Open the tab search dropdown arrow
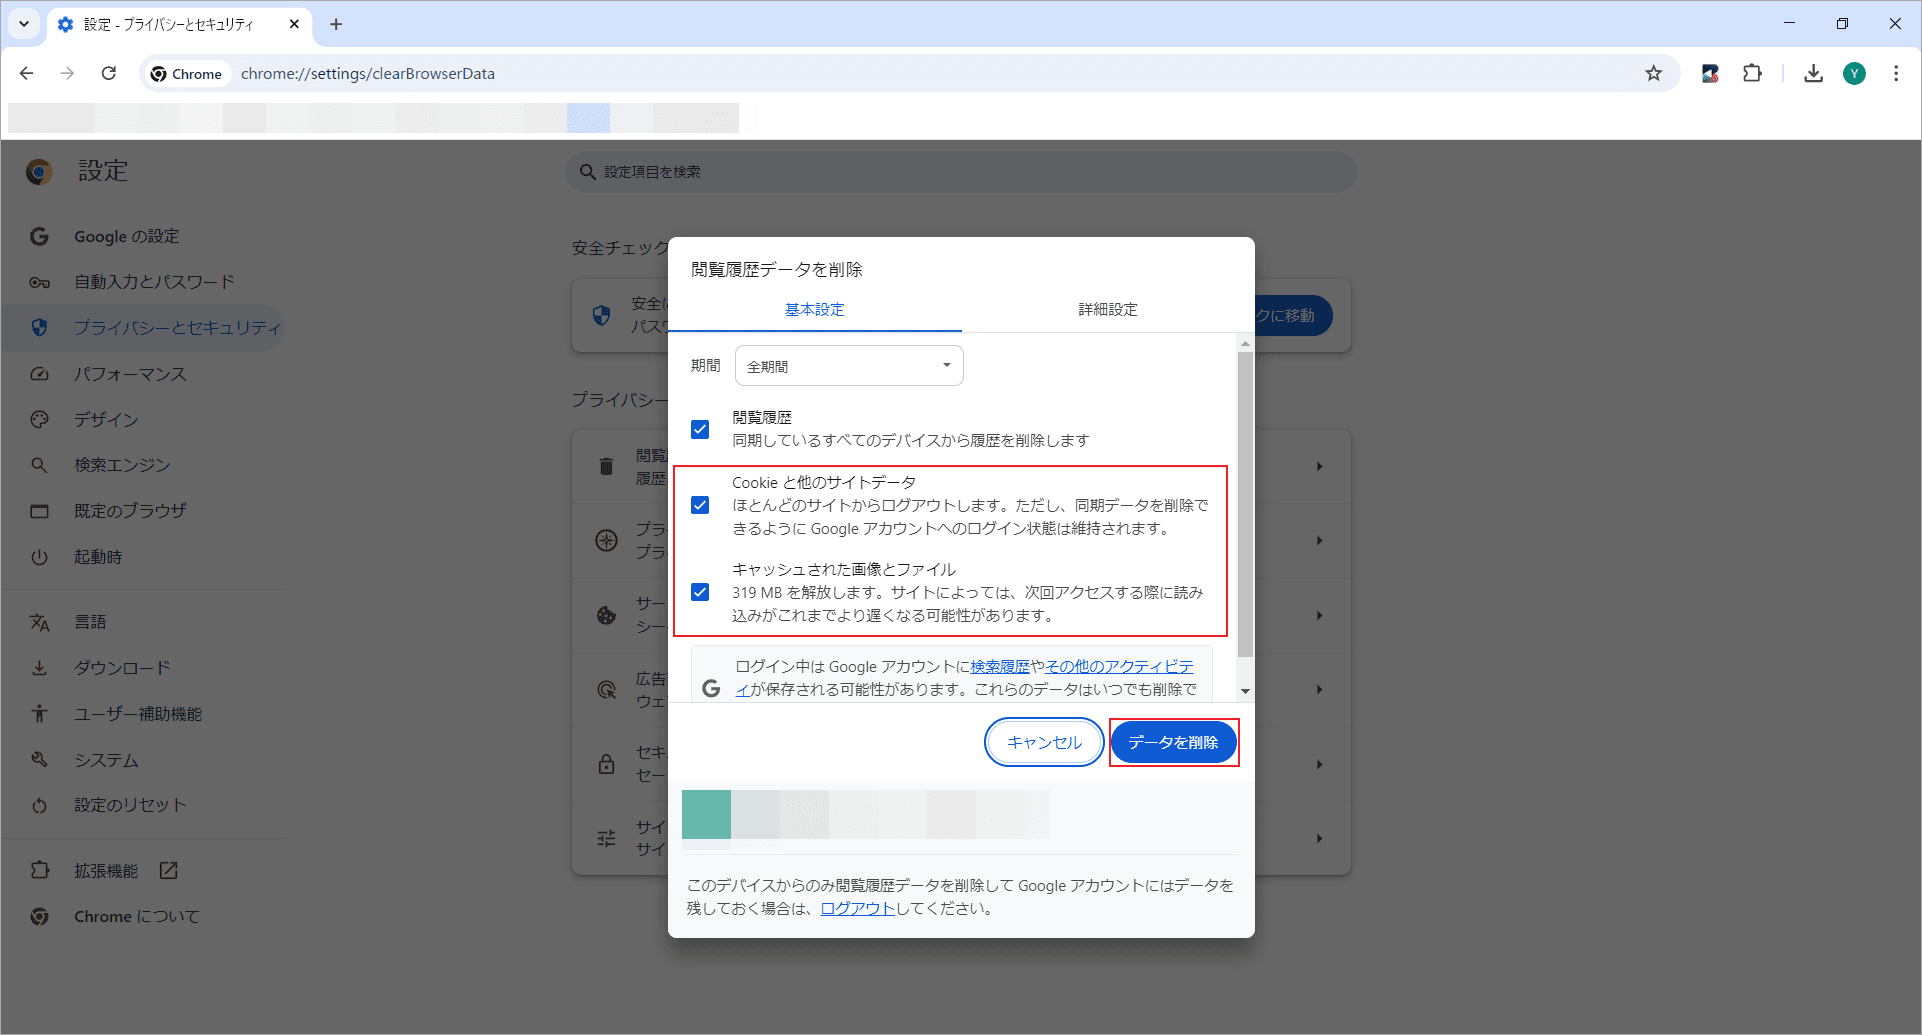 [24, 24]
